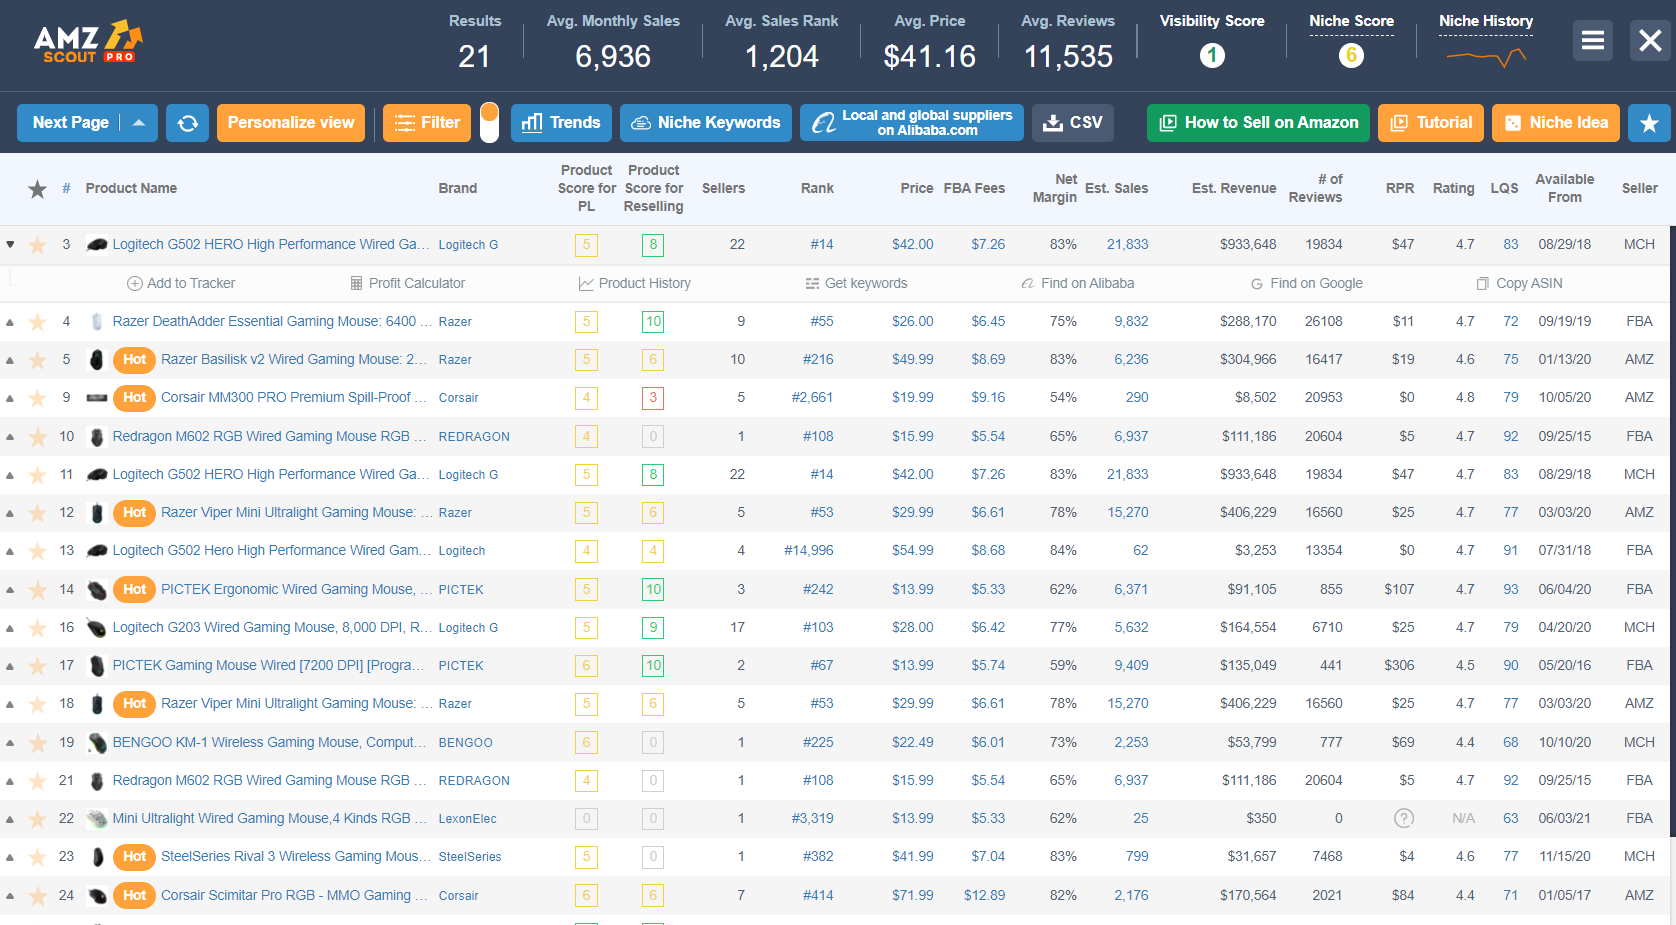The width and height of the screenshot is (1676, 925).
Task: Sort by the Net Margin column header
Action: point(1055,189)
